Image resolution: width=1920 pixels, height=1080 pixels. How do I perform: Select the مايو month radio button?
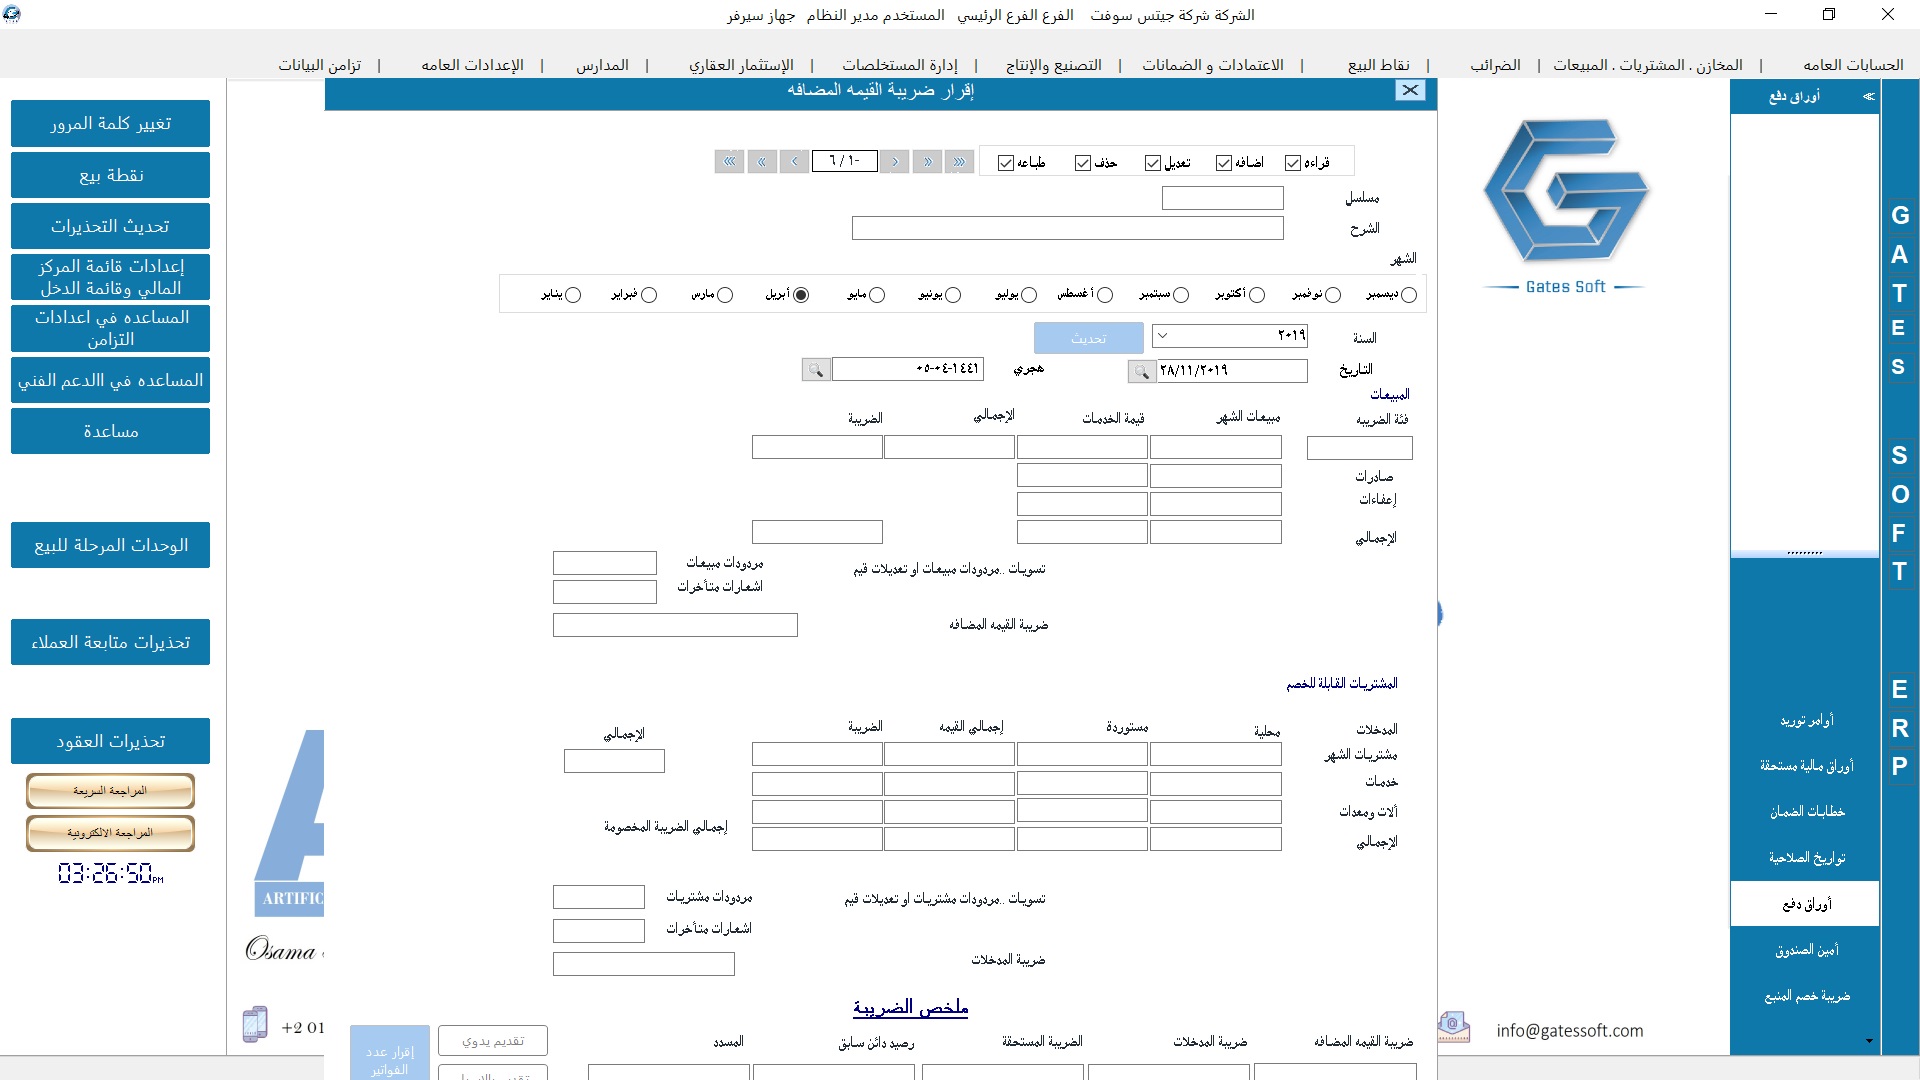877,295
